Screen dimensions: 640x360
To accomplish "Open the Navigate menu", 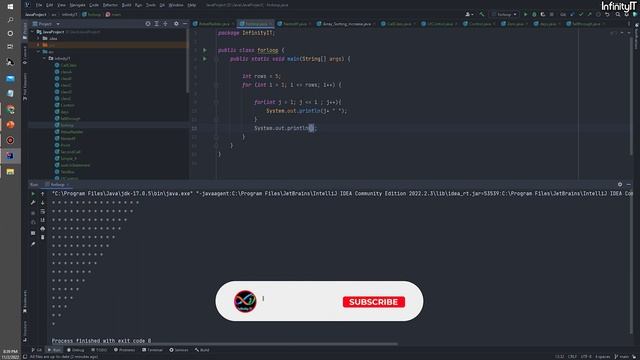I will coord(77,5).
